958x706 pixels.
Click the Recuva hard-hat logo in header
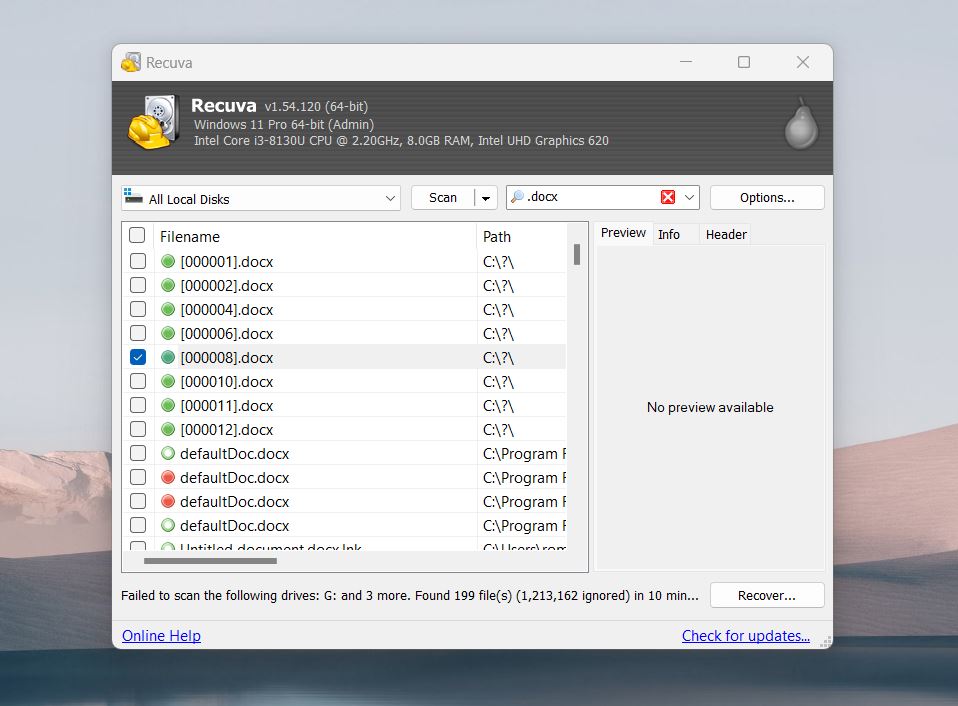(153, 122)
